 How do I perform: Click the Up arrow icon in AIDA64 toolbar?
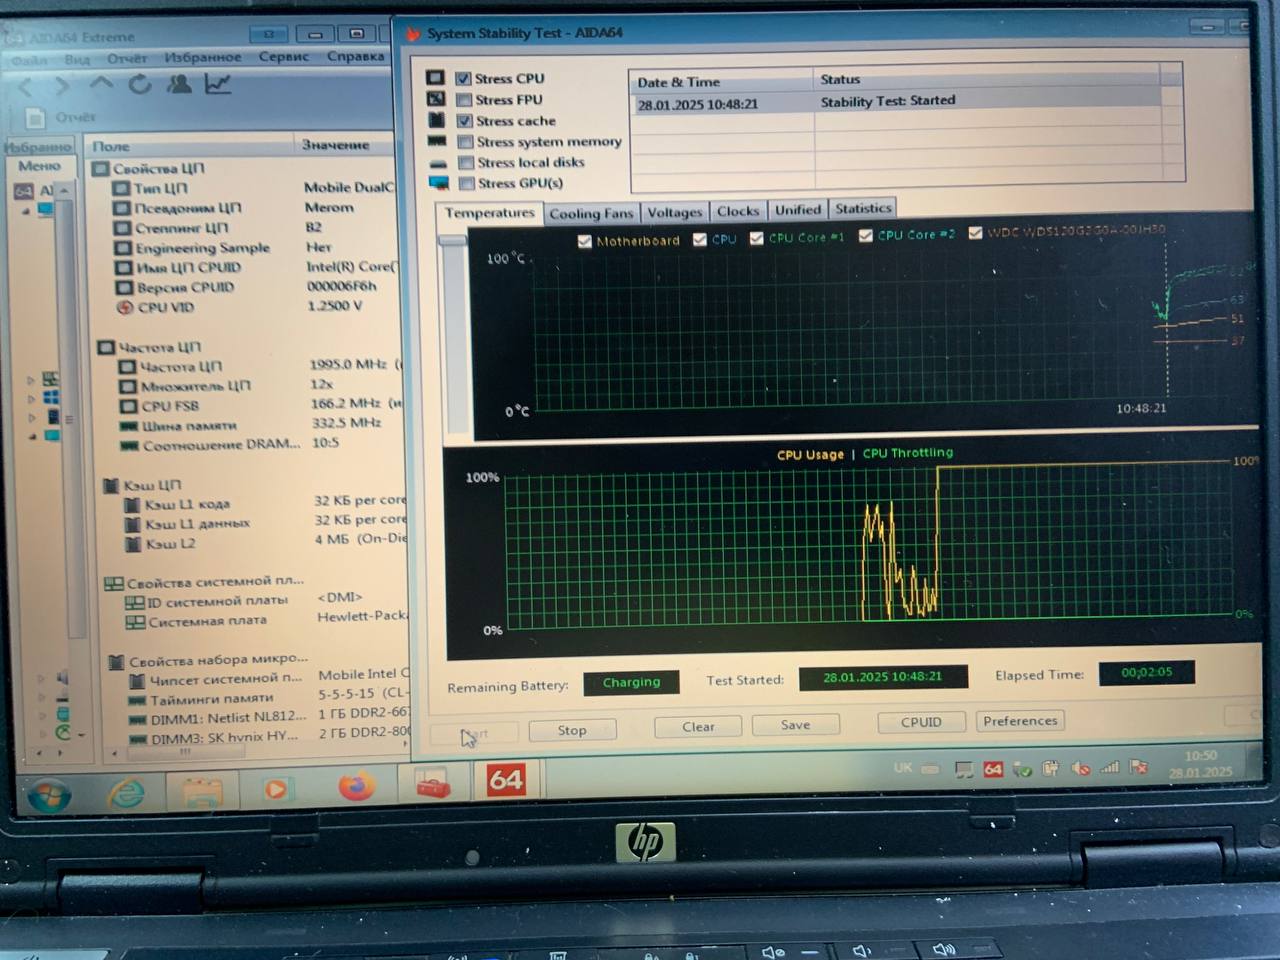[101, 86]
